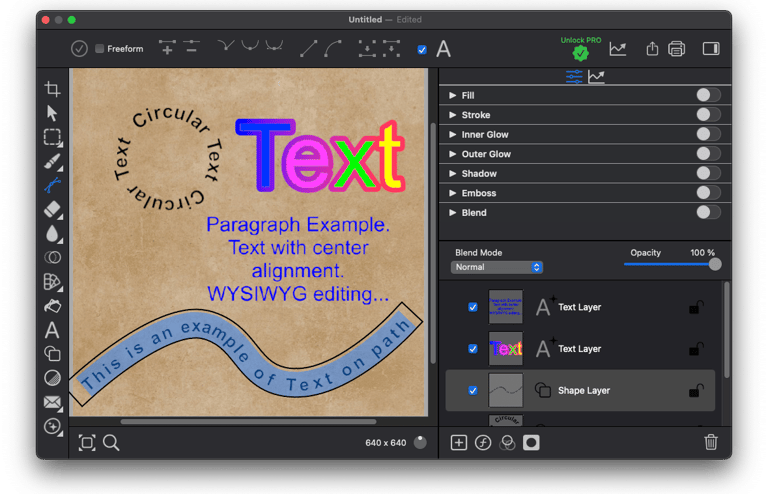Switch to the graph curve tab
The height and width of the screenshot is (494, 768).
click(597, 77)
